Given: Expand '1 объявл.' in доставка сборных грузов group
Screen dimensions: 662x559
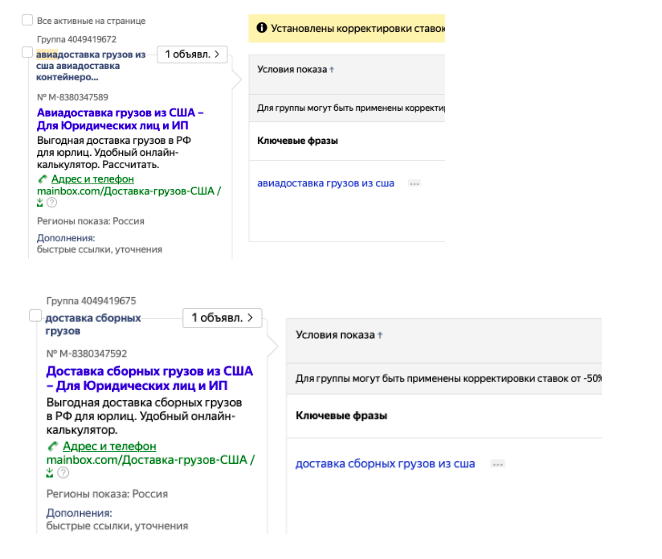Looking at the screenshot, I should coord(222,318).
